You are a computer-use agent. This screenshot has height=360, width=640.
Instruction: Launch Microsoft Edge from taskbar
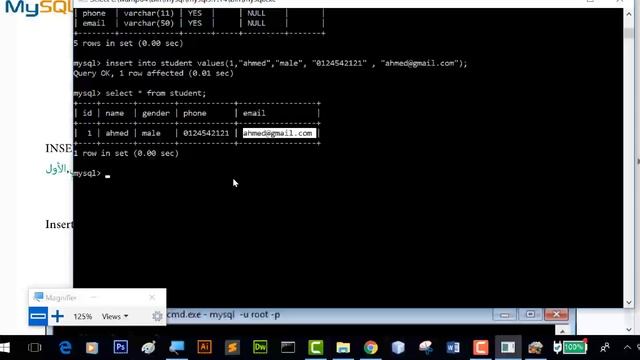(65, 348)
